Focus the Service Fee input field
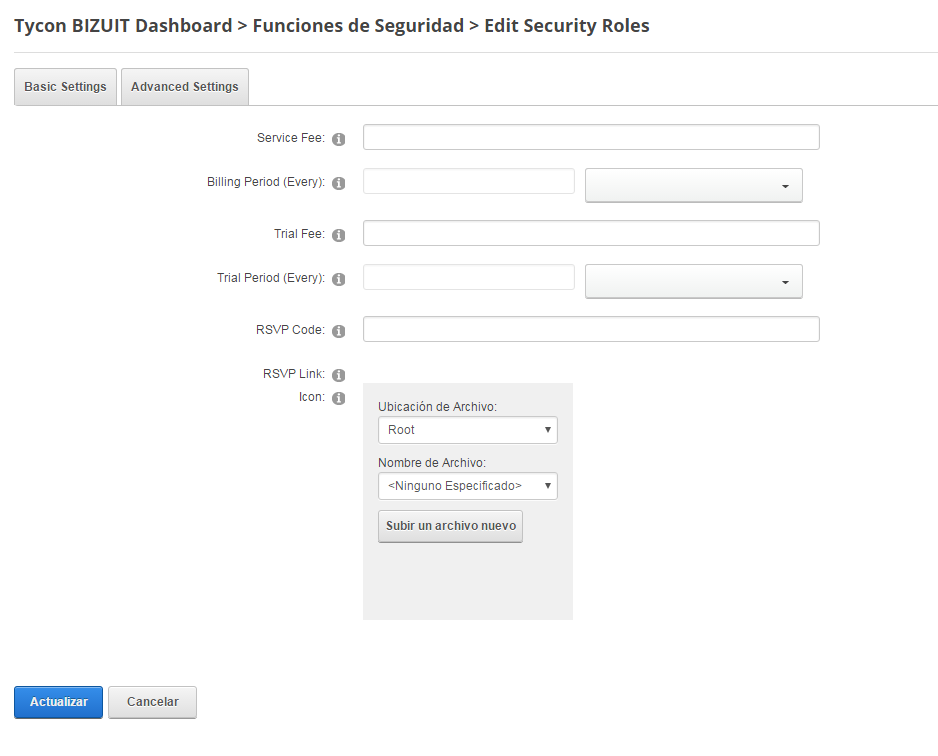Viewport: 938px width, 756px height. [591, 137]
